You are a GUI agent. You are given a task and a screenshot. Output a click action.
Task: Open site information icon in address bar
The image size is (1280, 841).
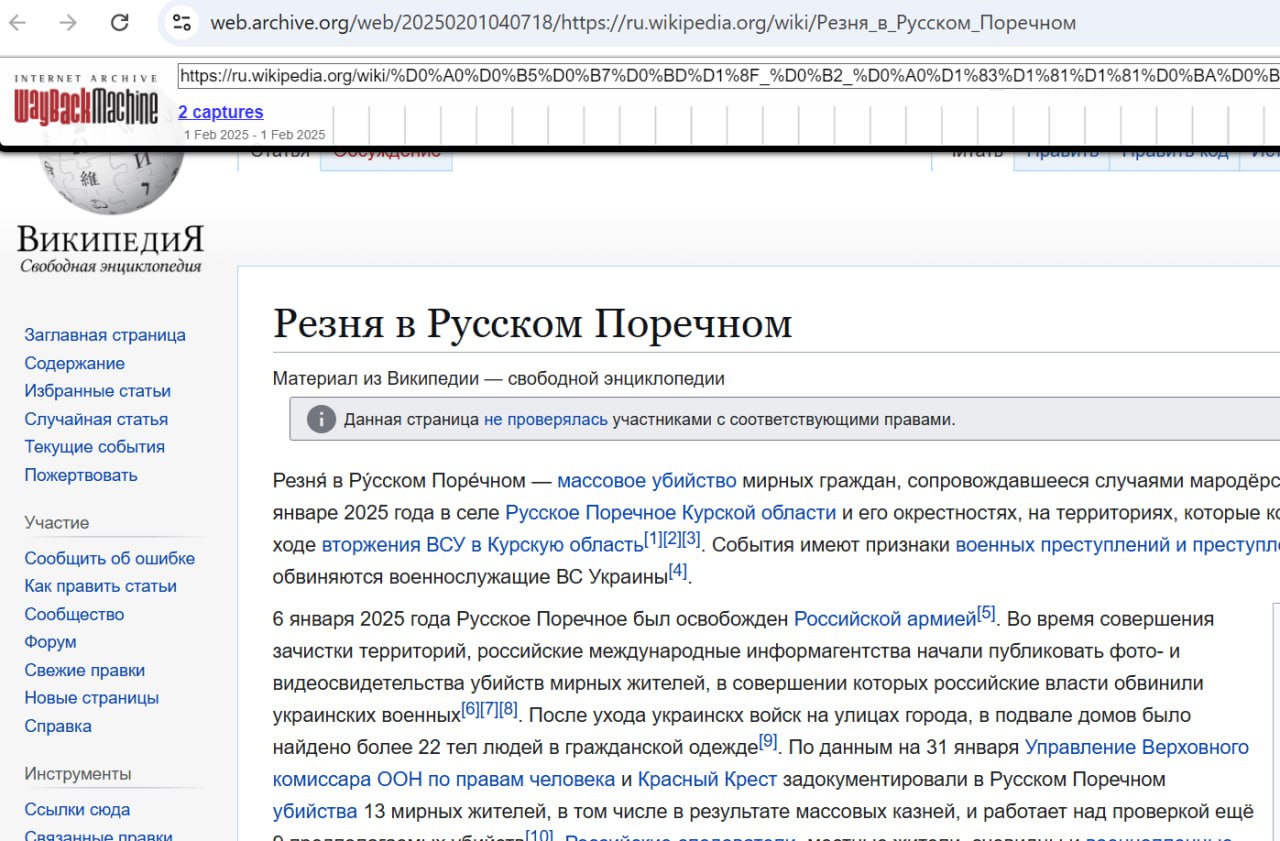coord(181,23)
